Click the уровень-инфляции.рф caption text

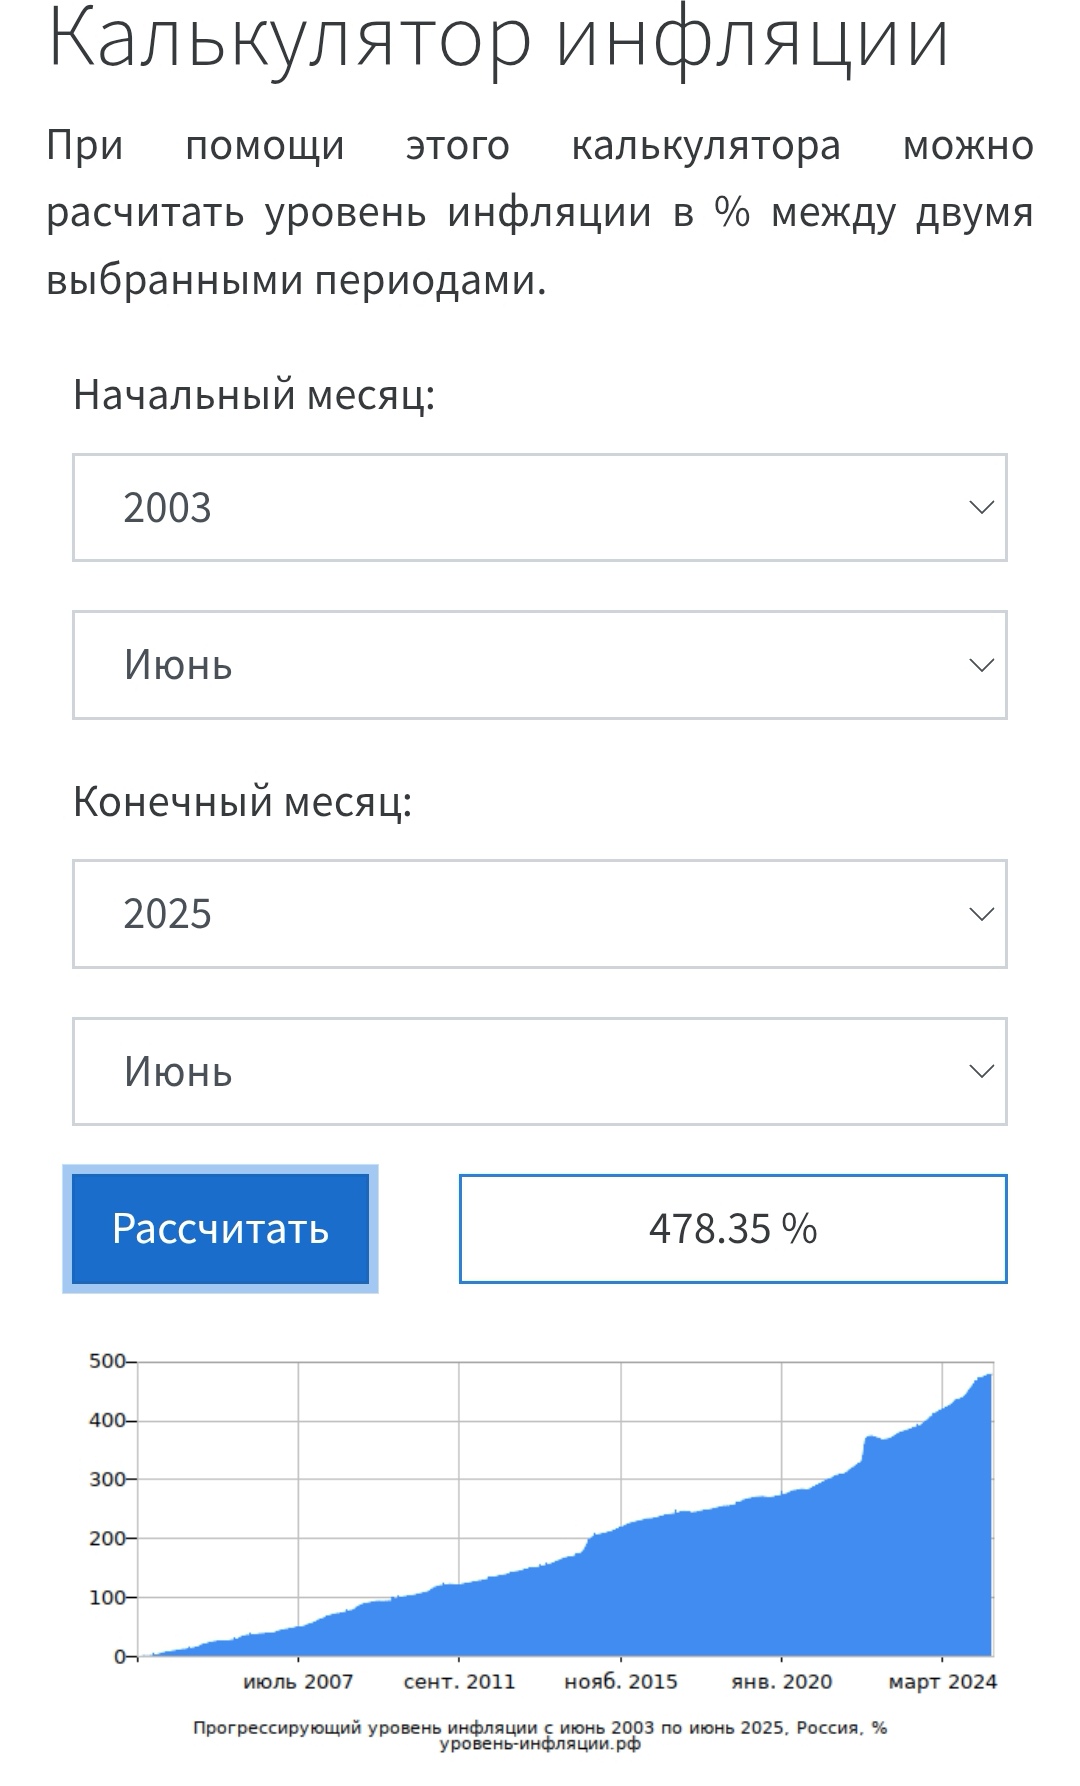[x=540, y=1744]
